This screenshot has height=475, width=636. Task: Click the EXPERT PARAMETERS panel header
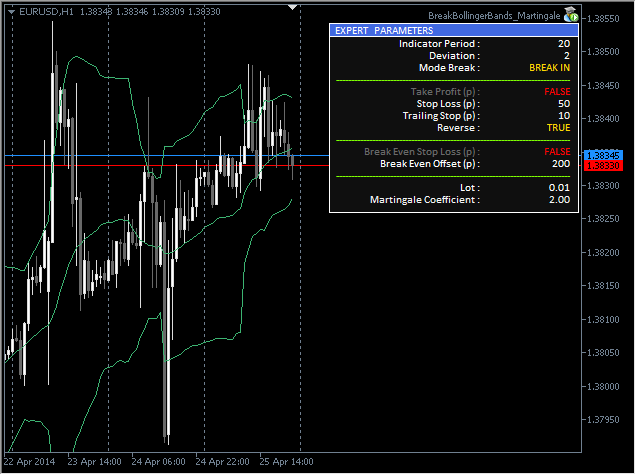[453, 30]
